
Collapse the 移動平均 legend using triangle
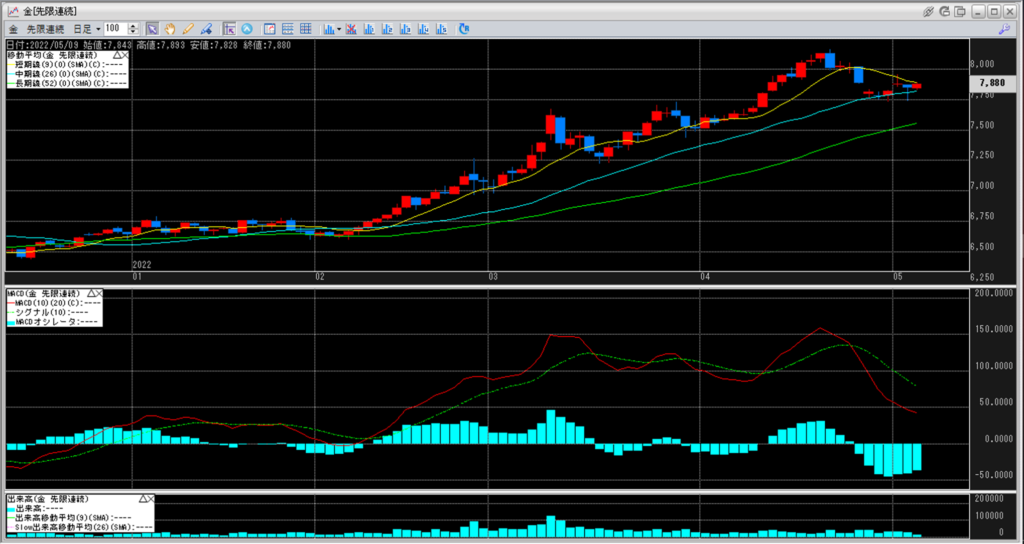(x=115, y=54)
